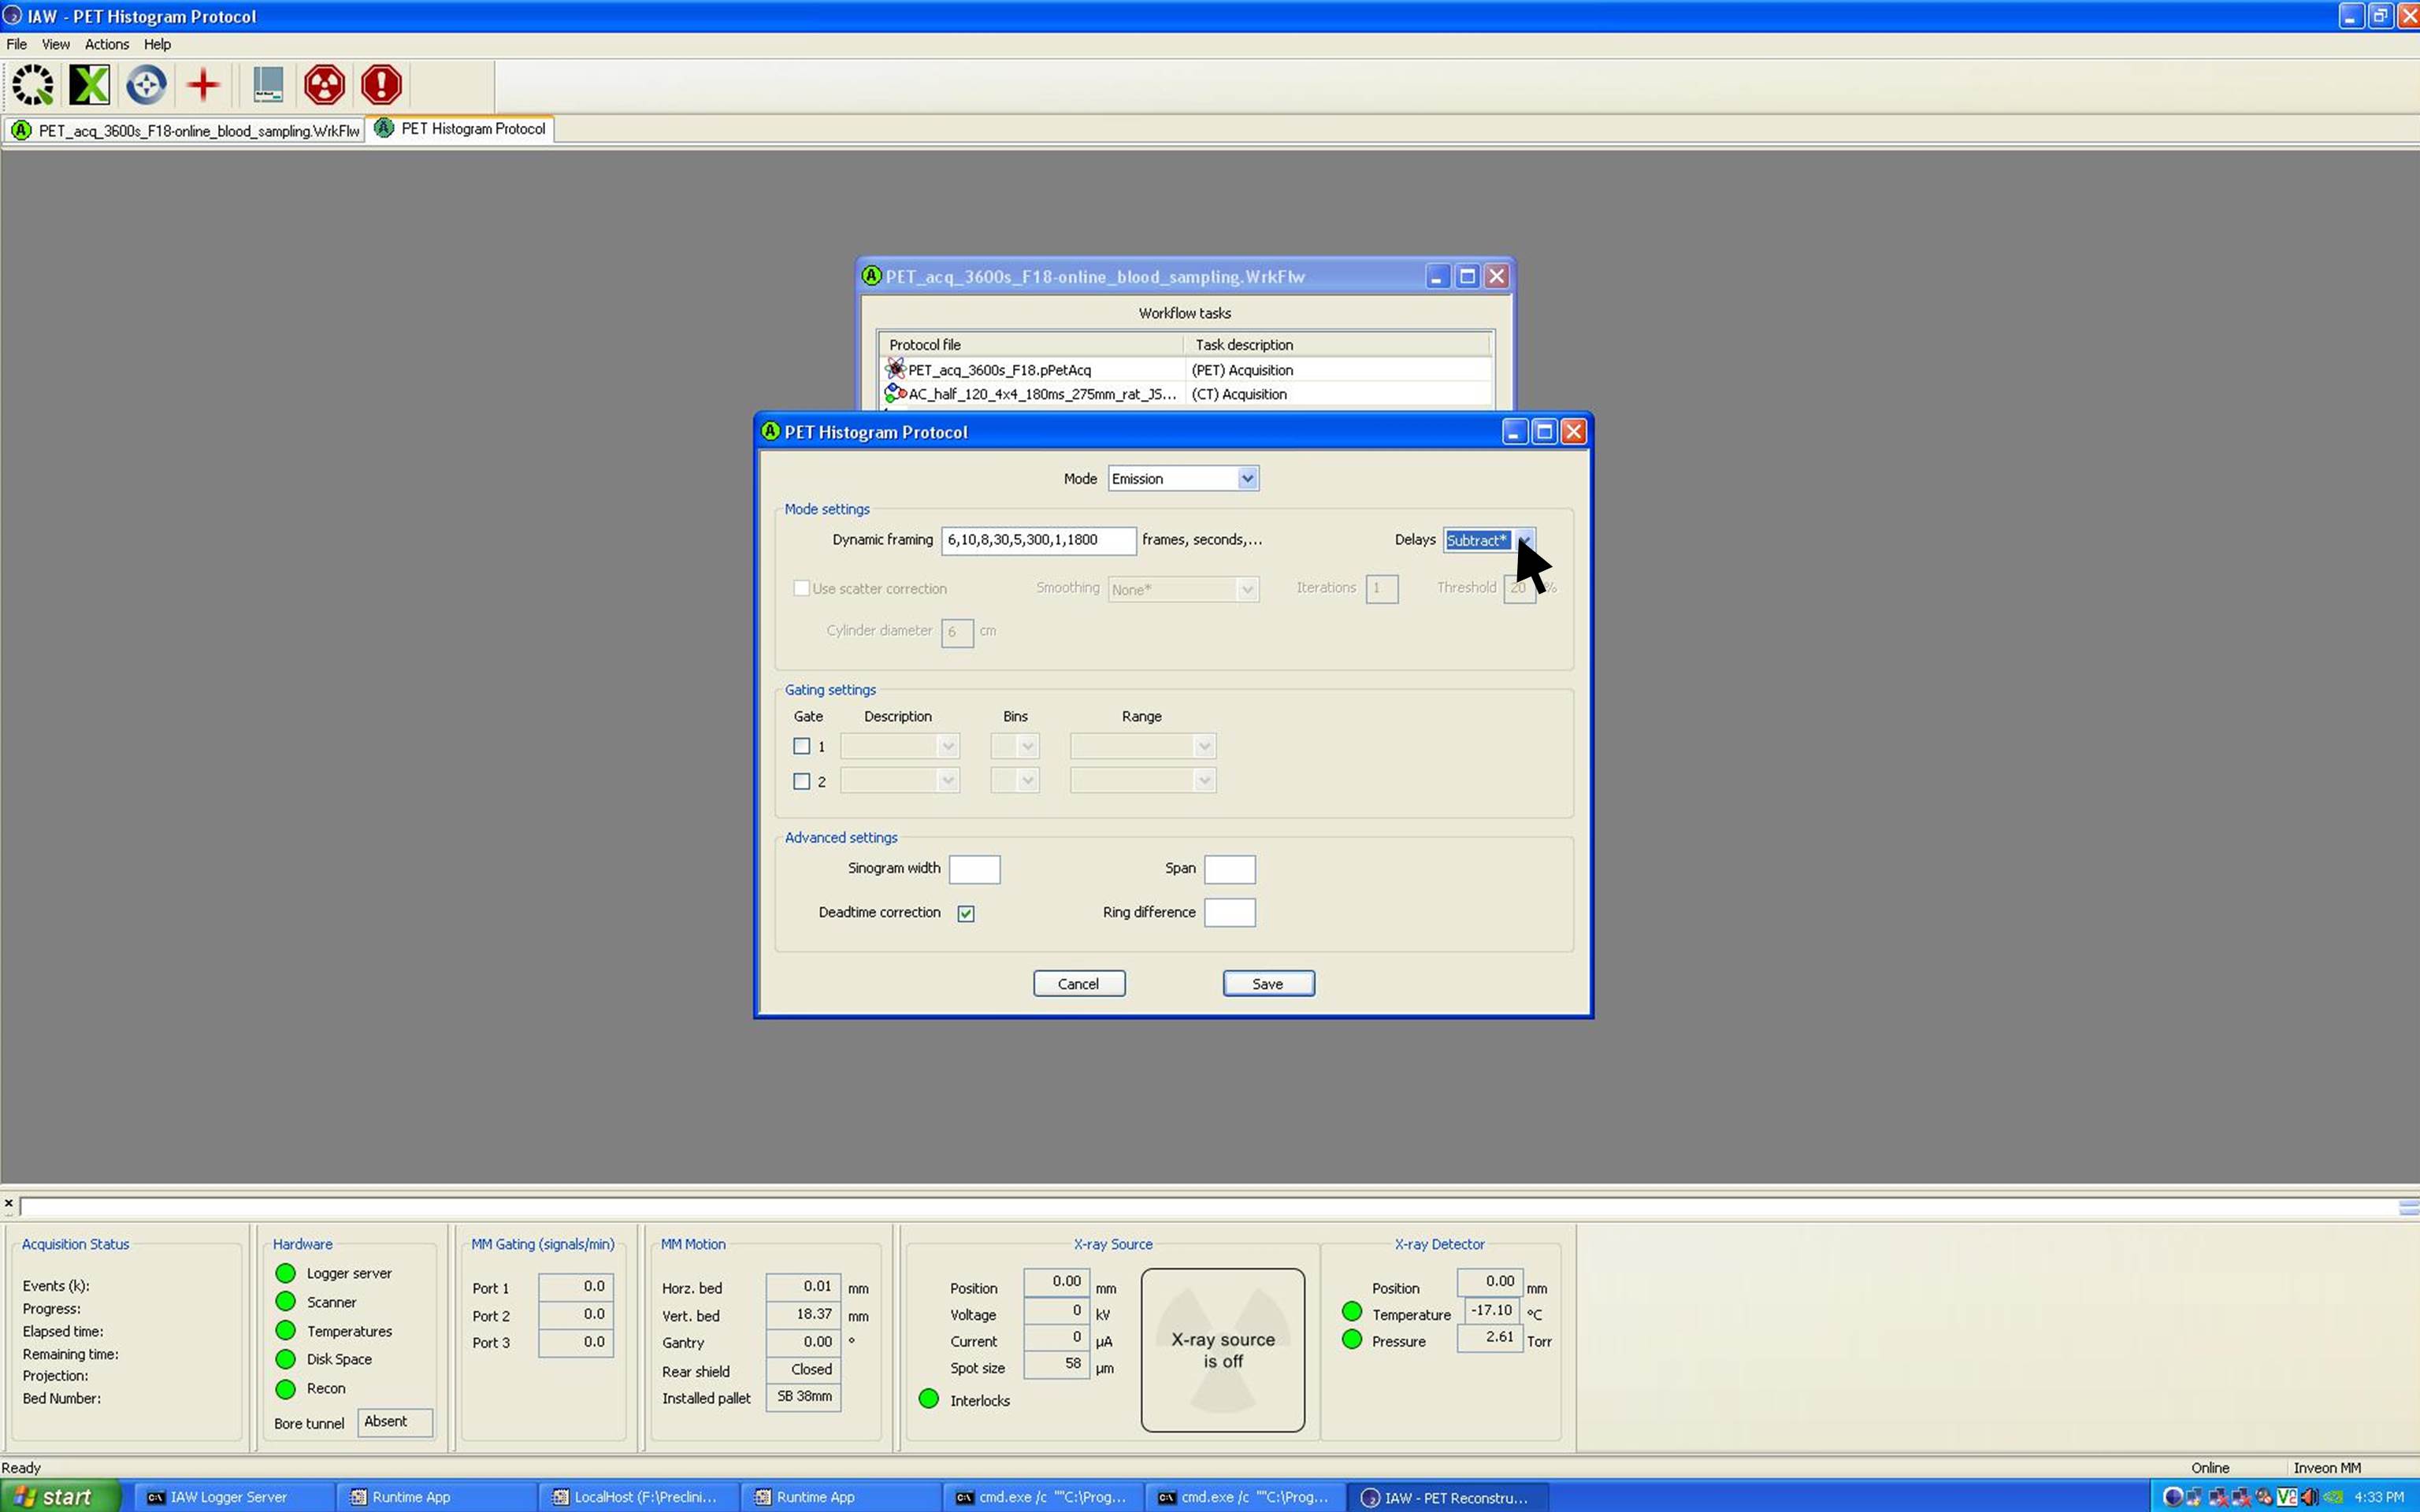Expand the Delays dropdown showing Subtract

click(1523, 540)
